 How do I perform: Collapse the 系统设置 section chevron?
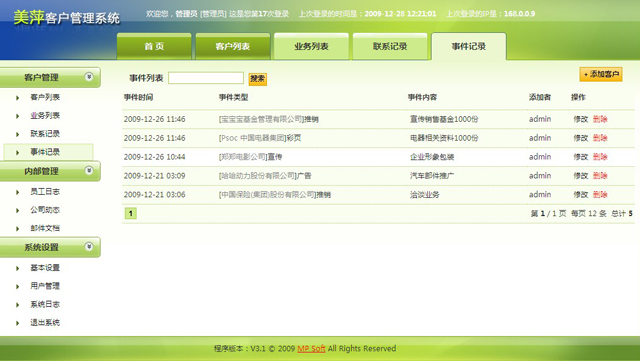tap(89, 247)
